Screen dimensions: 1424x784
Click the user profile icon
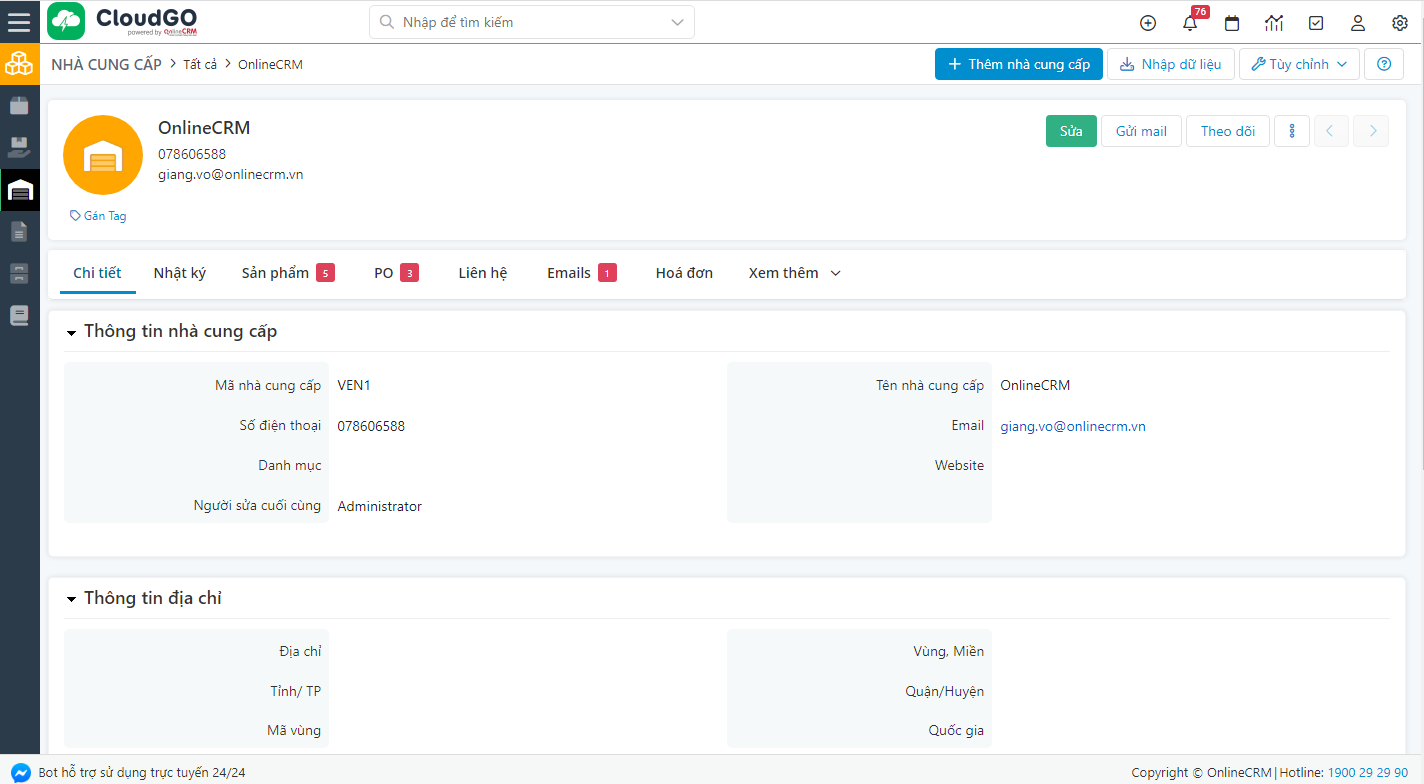point(1358,22)
